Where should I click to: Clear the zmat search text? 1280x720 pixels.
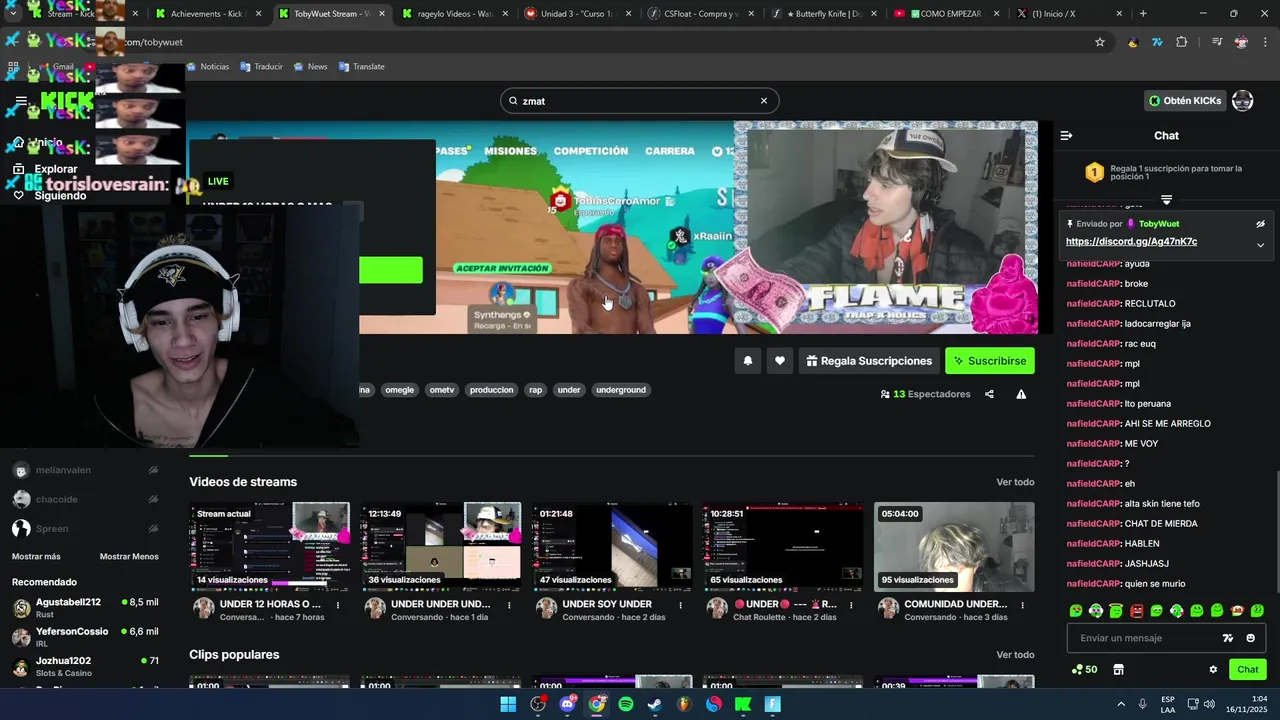tap(764, 101)
